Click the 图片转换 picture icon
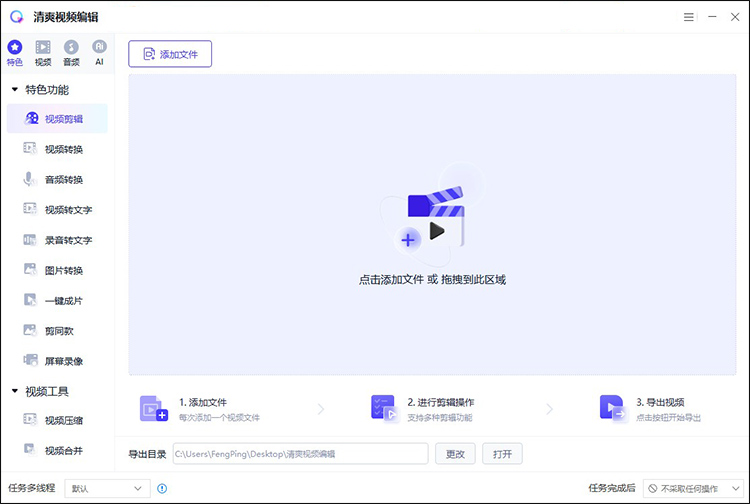750x504 pixels. pos(30,269)
